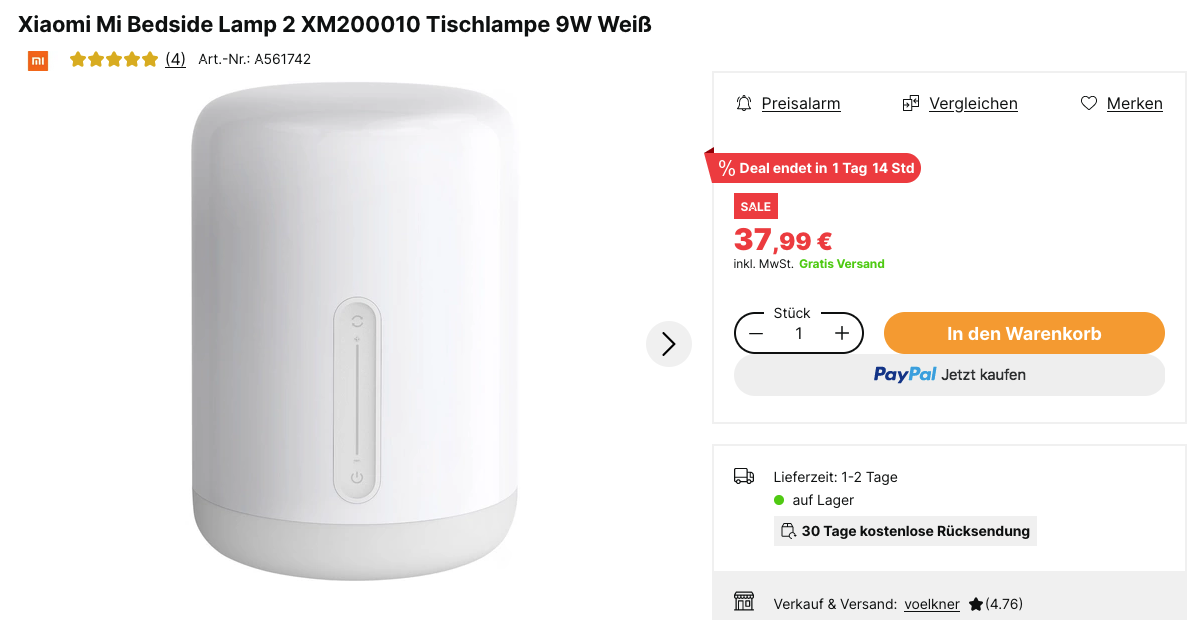Click the white lamp product image
The width and height of the screenshot is (1202, 620).
[355, 340]
